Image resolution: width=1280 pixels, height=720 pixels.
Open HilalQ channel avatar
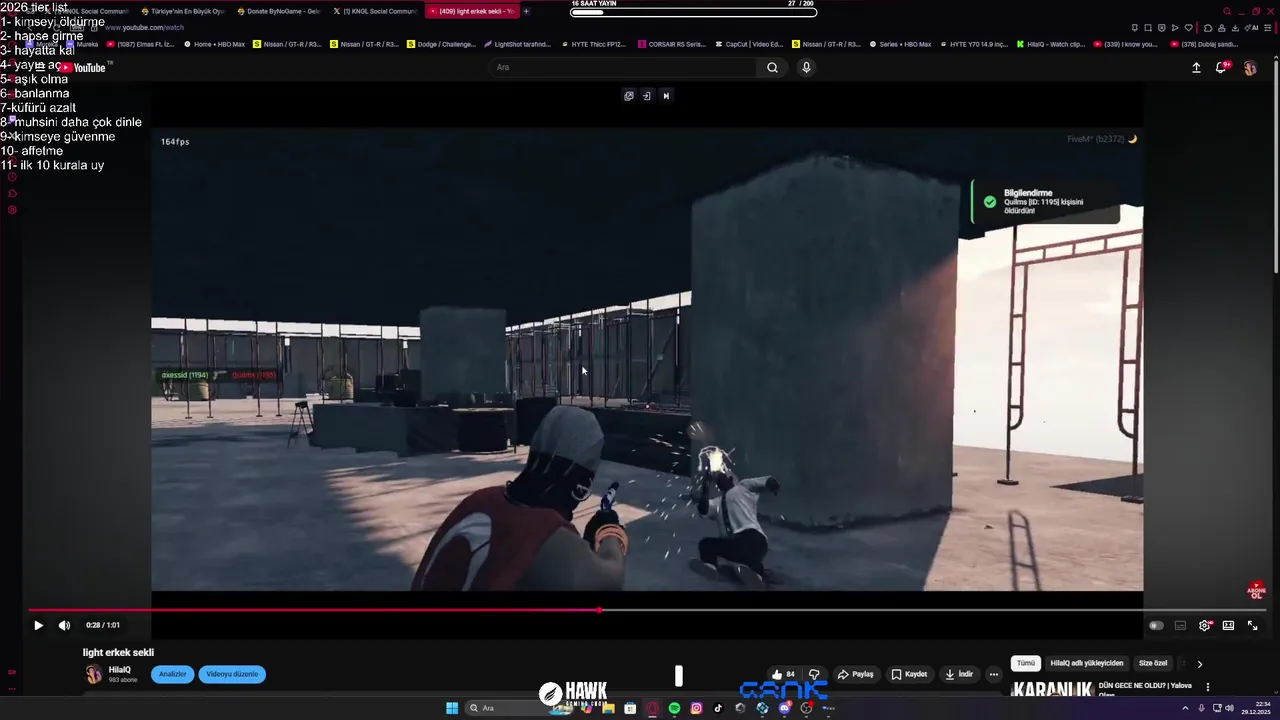(93, 674)
